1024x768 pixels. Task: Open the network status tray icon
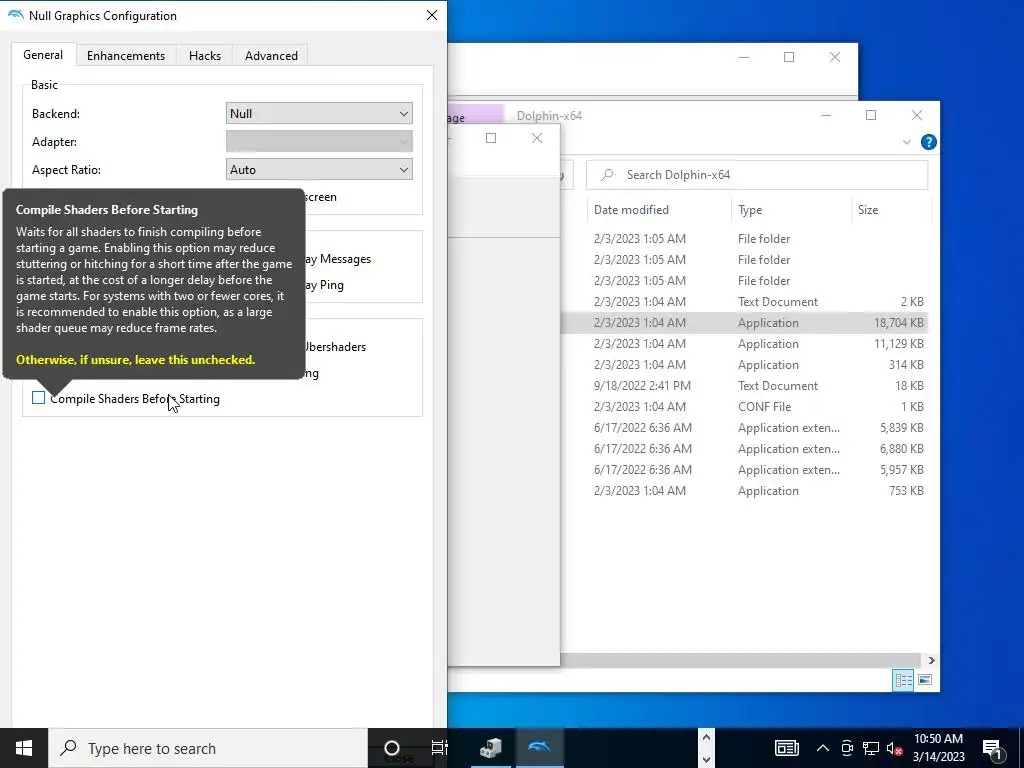[871, 748]
